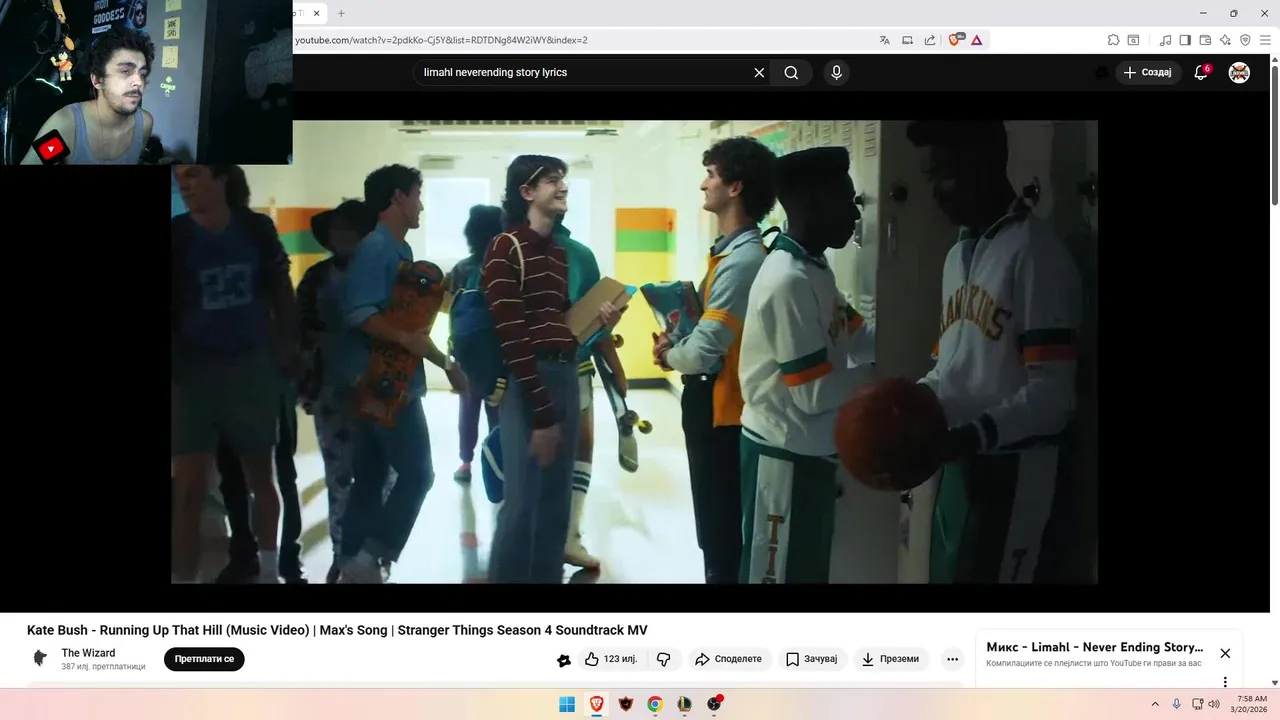This screenshot has width=1280, height=720.
Task: Open the taskbar volume speaker icon
Action: coord(1214,704)
